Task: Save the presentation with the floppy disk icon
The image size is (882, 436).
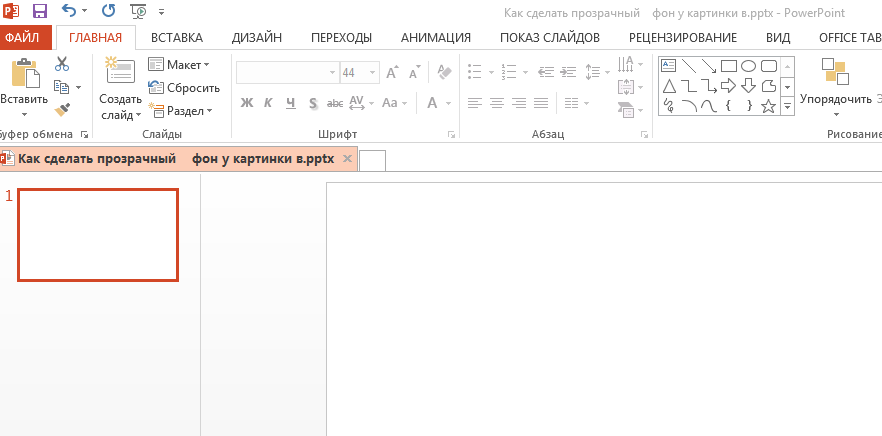Action: pyautogui.click(x=39, y=11)
